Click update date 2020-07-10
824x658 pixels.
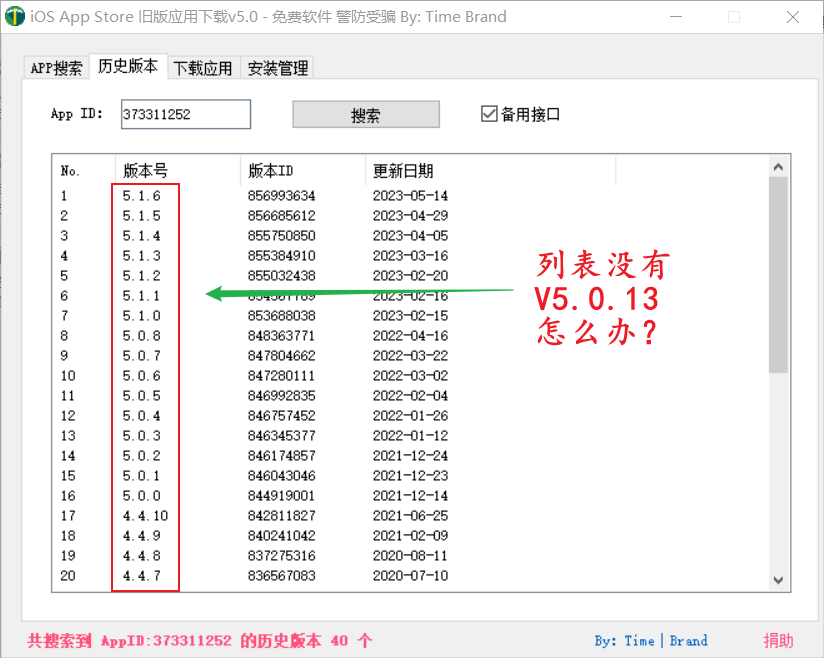[x=410, y=575]
